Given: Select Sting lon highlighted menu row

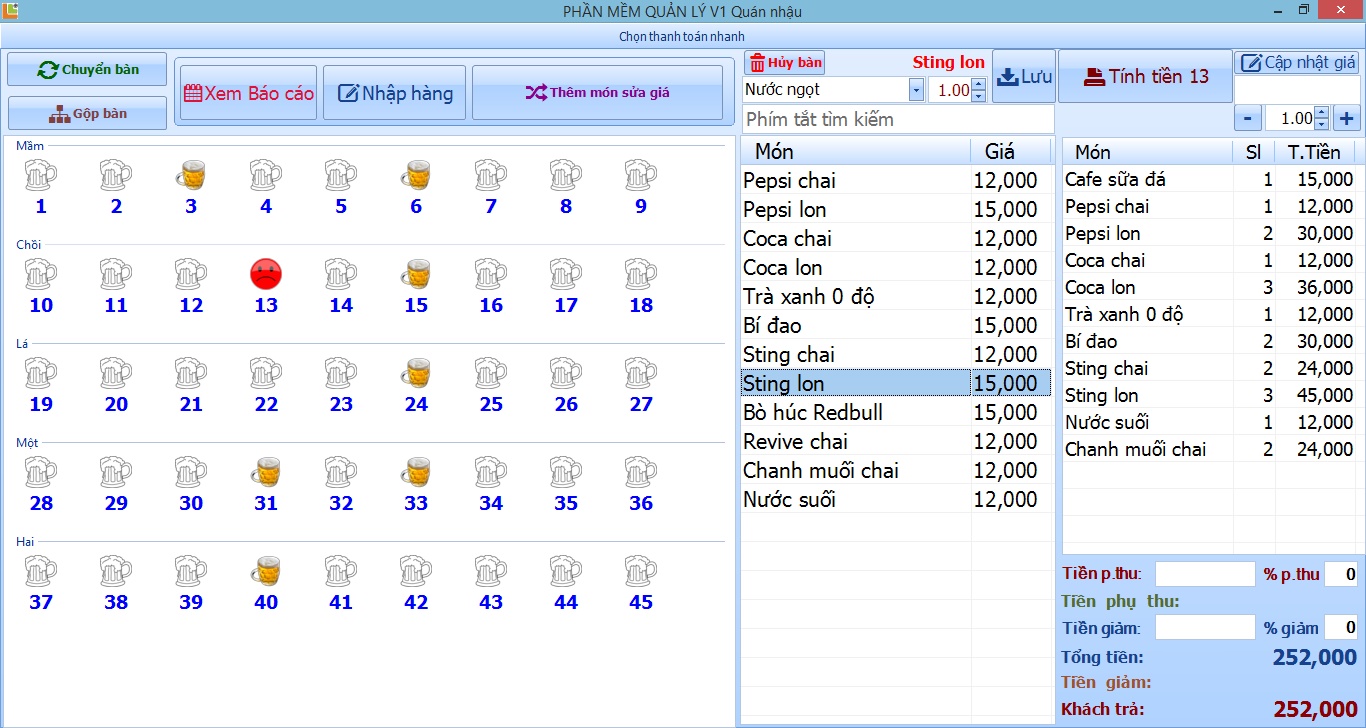Looking at the screenshot, I should 896,384.
